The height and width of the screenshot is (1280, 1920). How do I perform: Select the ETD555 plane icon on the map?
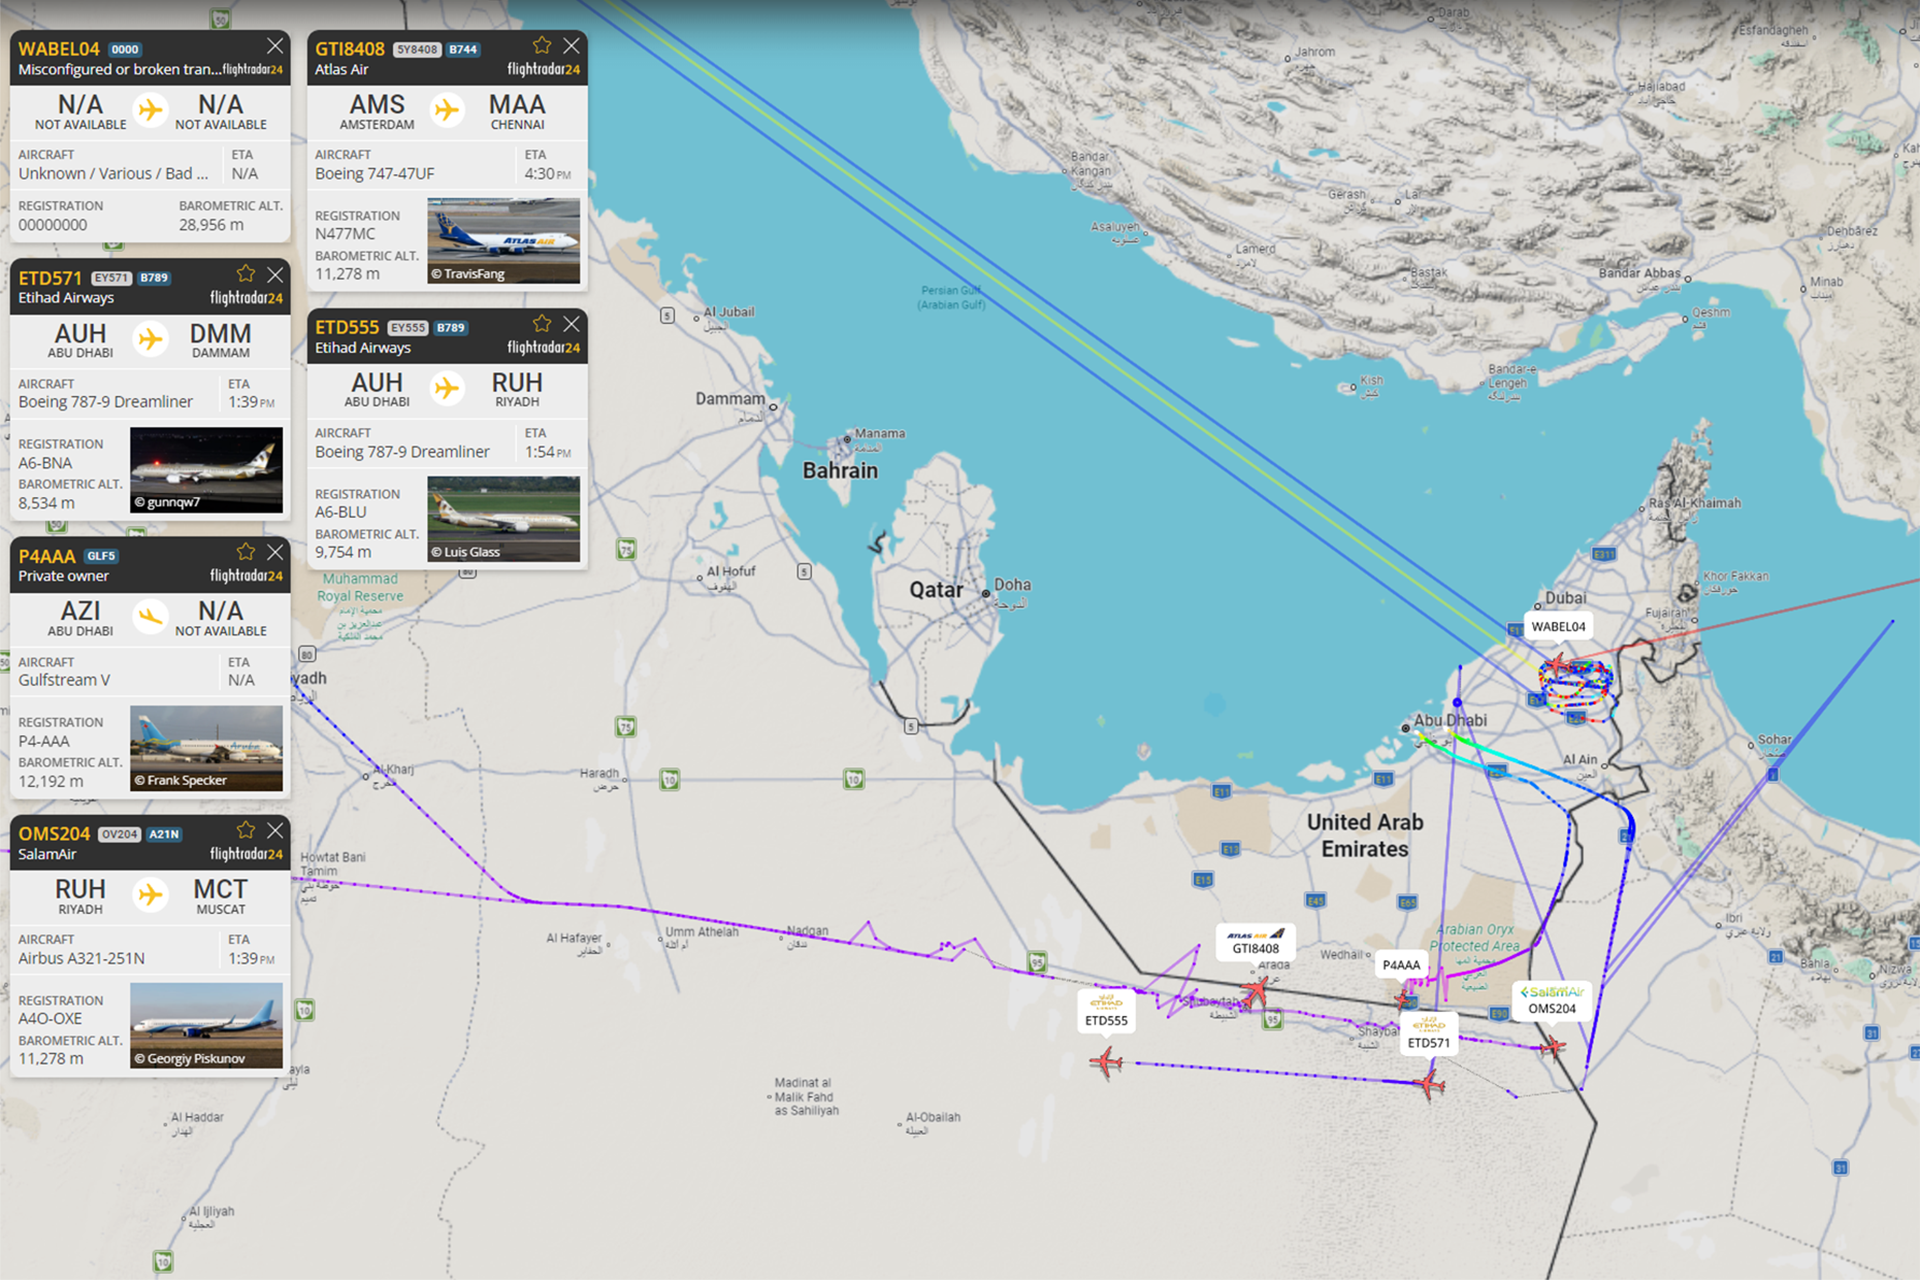click(1106, 1062)
